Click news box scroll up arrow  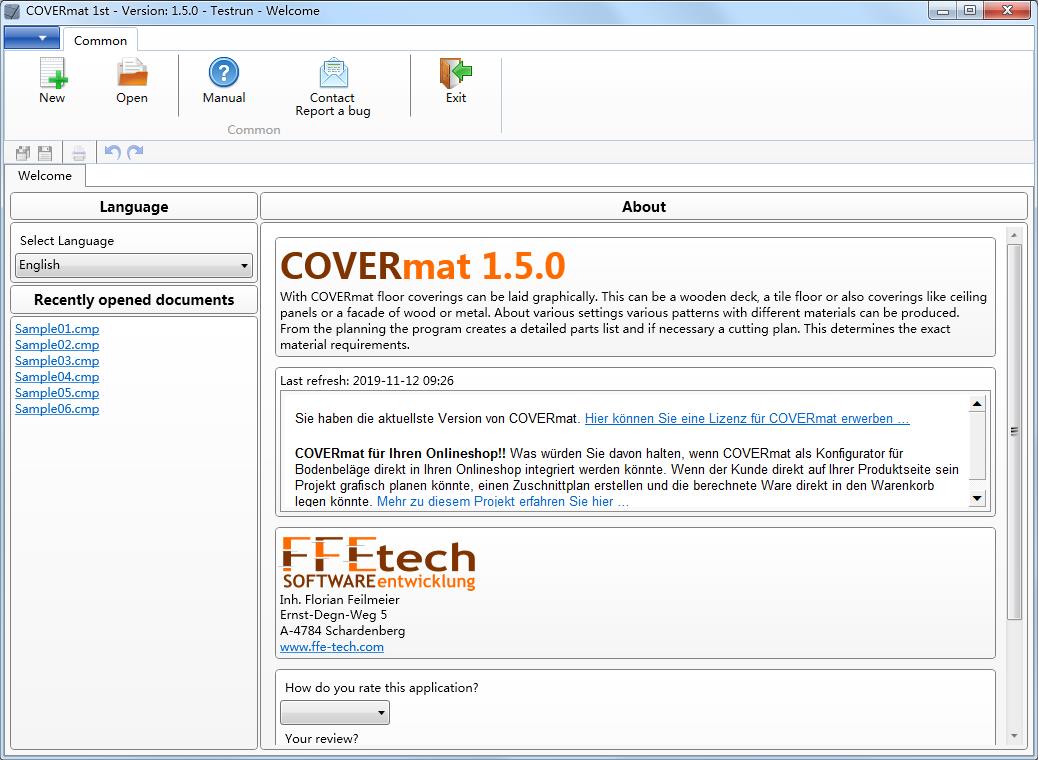[977, 403]
